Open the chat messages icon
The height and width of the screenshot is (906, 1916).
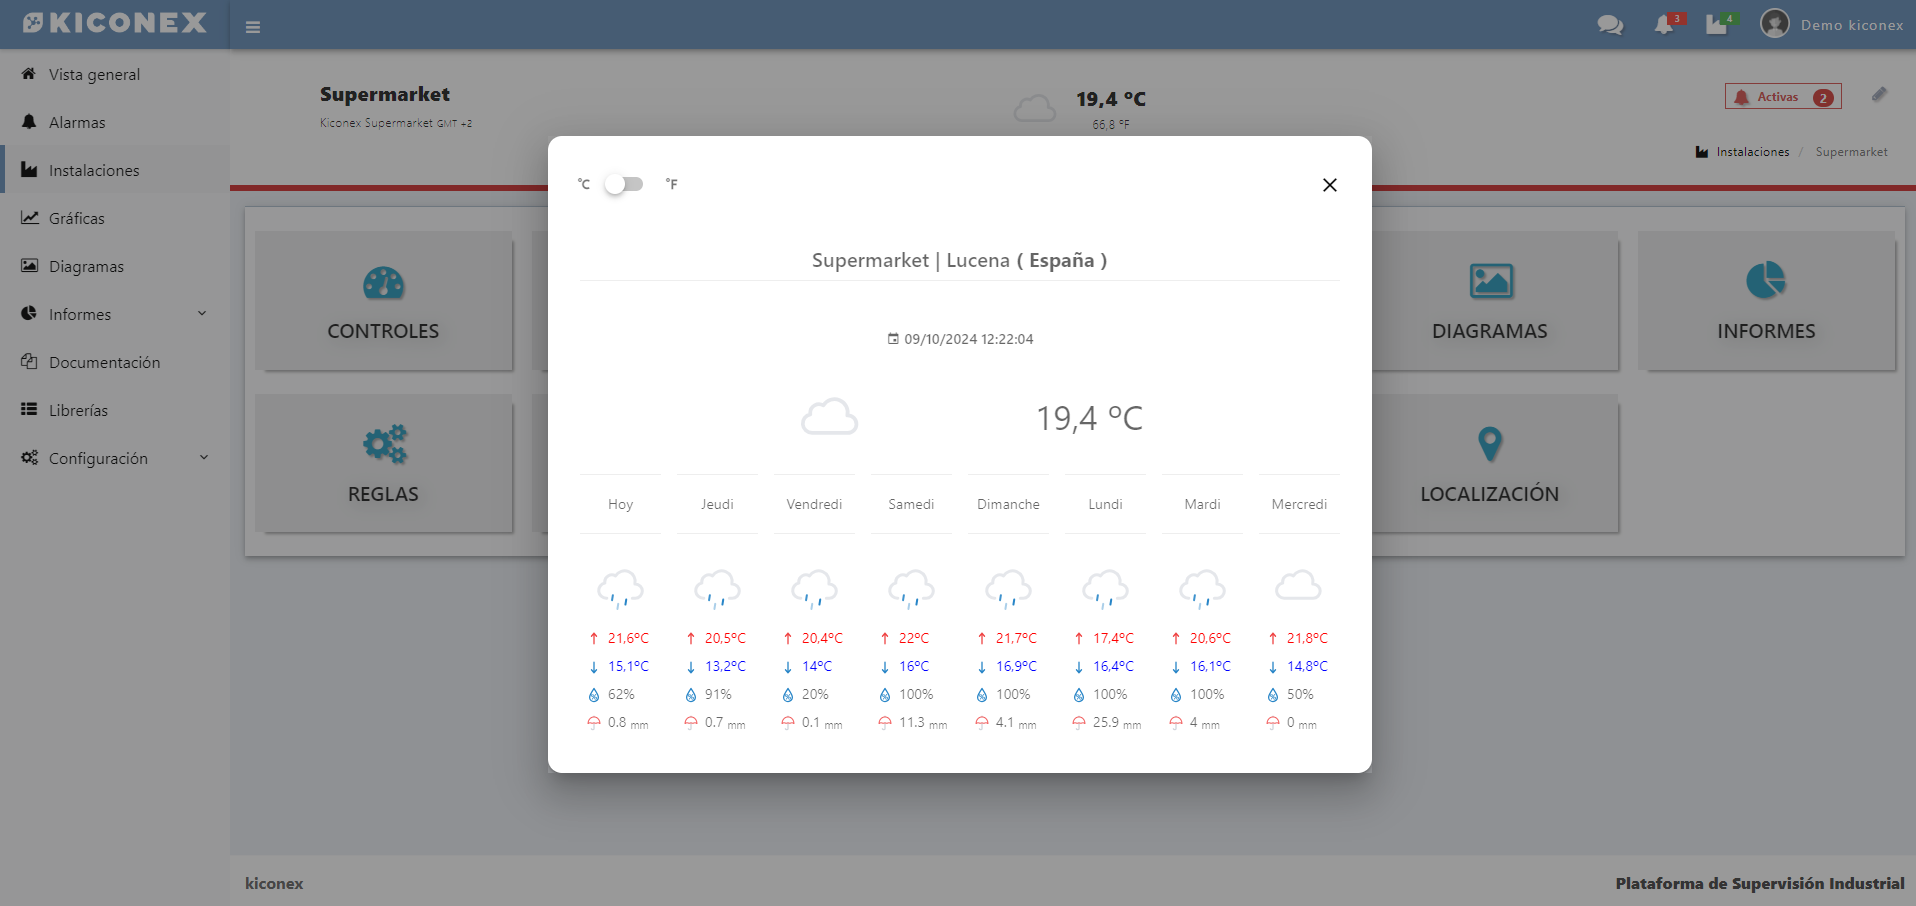coord(1610,25)
